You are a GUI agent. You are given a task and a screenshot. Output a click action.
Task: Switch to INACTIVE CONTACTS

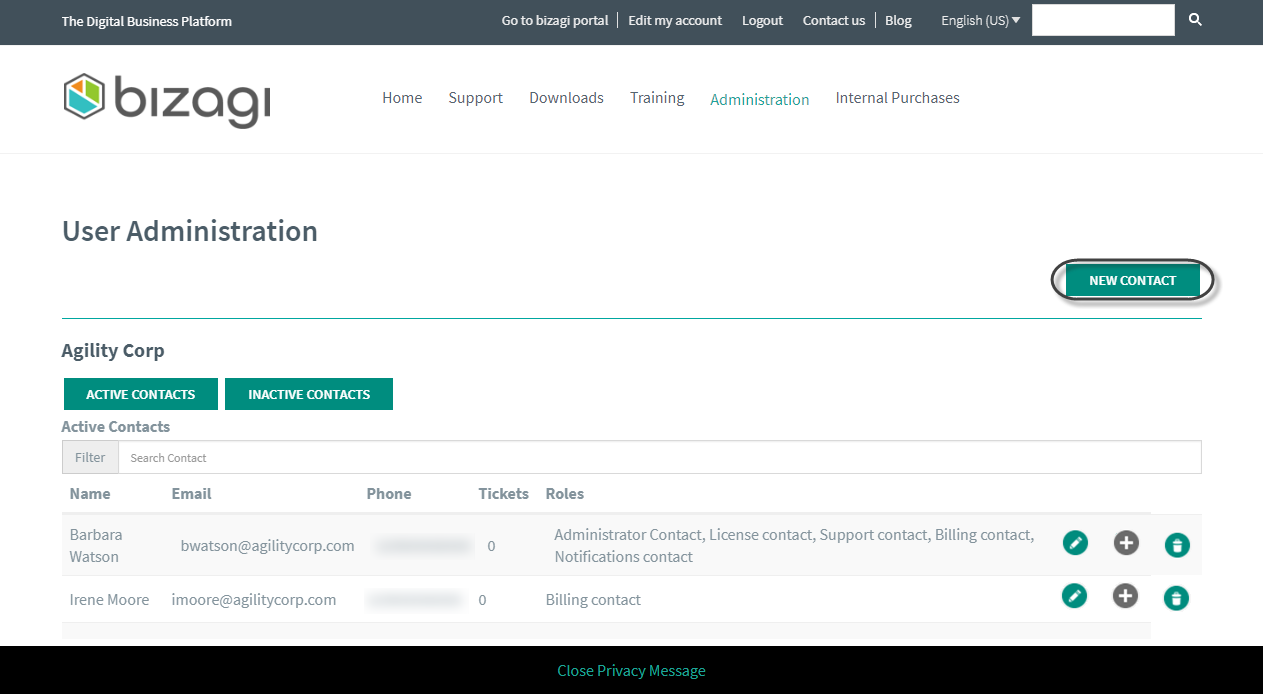pyautogui.click(x=309, y=394)
